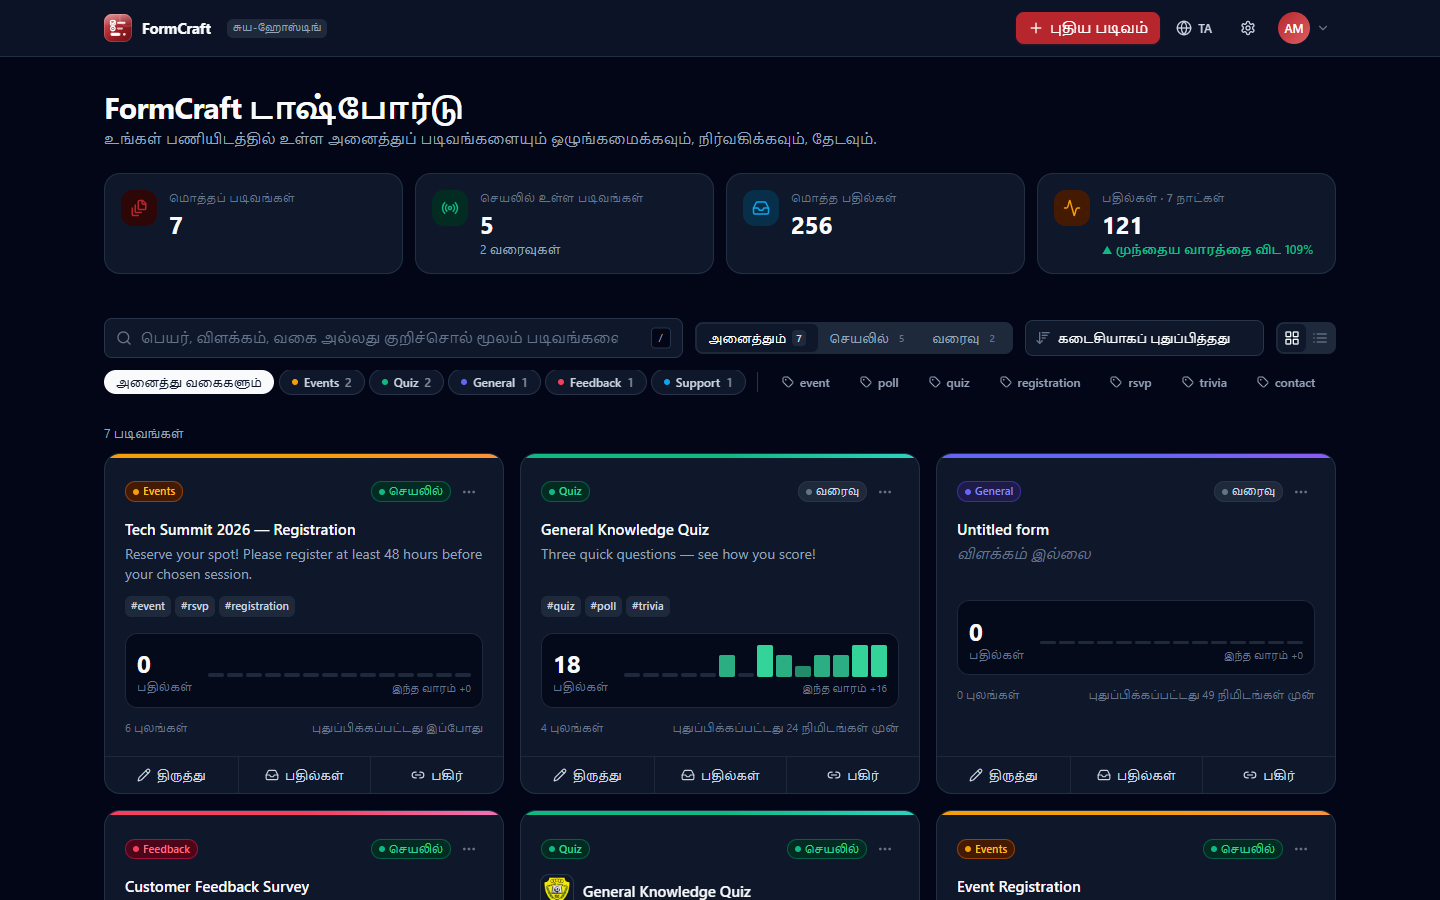Open the Tech Summit 2026 — Registration title
The height and width of the screenshot is (900, 1440).
[240, 530]
